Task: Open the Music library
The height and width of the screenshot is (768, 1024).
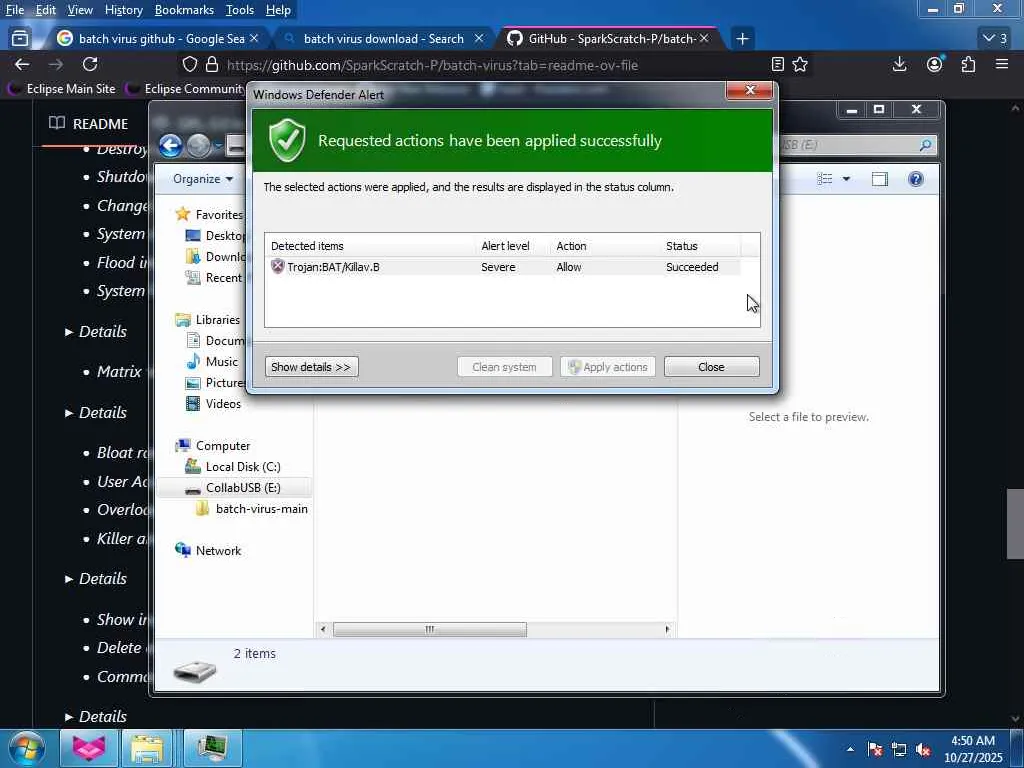Action: point(212,361)
